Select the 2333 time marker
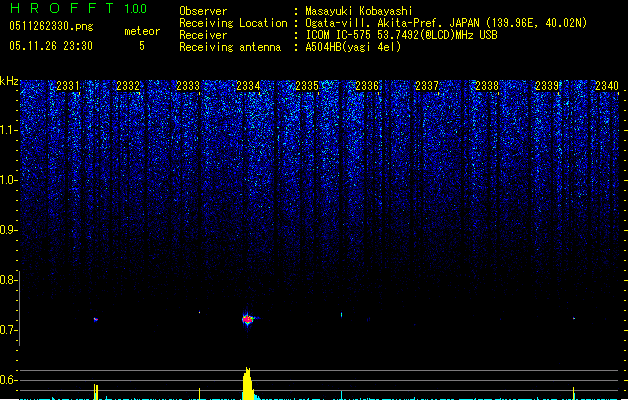 coord(188,87)
